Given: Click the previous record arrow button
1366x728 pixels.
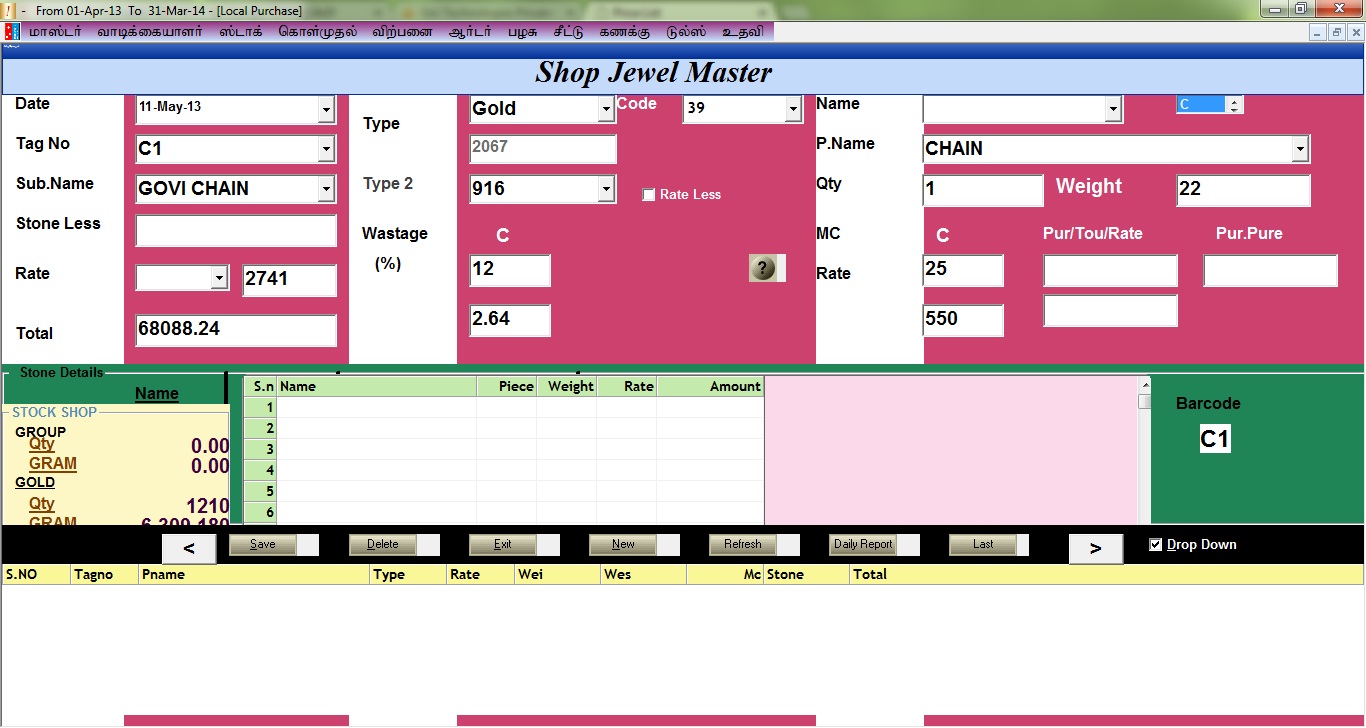Looking at the screenshot, I should (188, 548).
